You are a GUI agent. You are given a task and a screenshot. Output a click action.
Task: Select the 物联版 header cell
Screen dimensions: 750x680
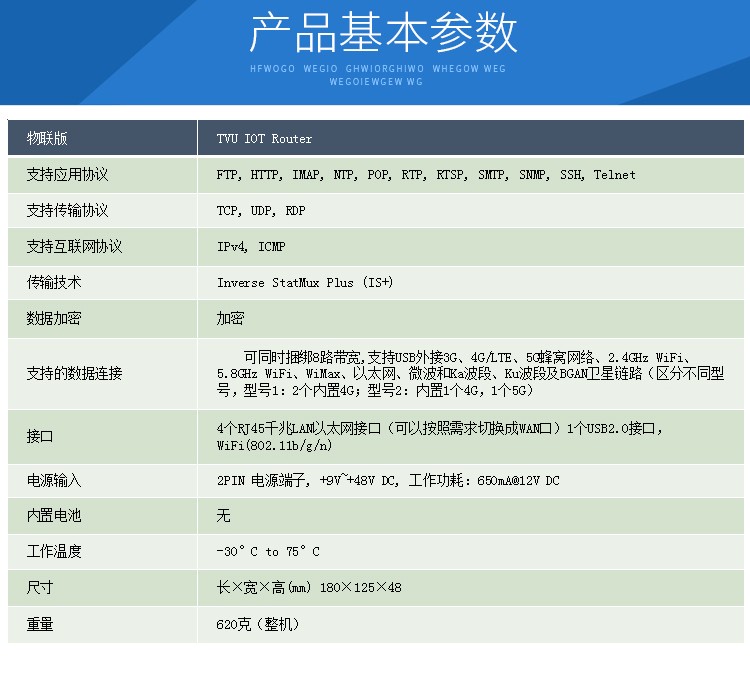(x=47, y=139)
